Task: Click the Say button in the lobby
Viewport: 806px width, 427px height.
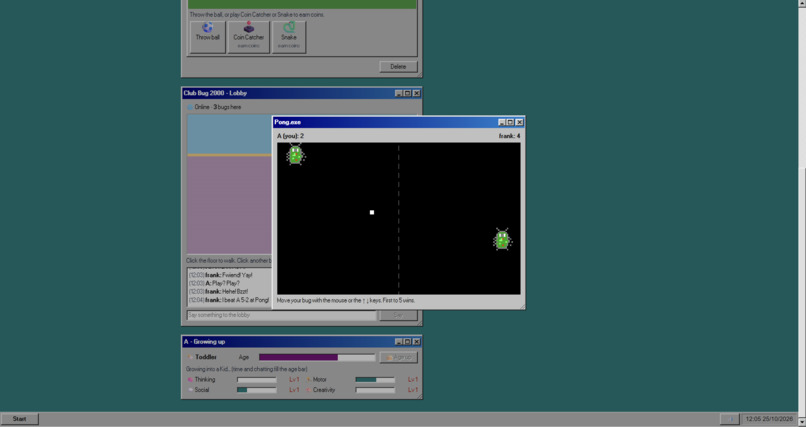Action: 398,315
